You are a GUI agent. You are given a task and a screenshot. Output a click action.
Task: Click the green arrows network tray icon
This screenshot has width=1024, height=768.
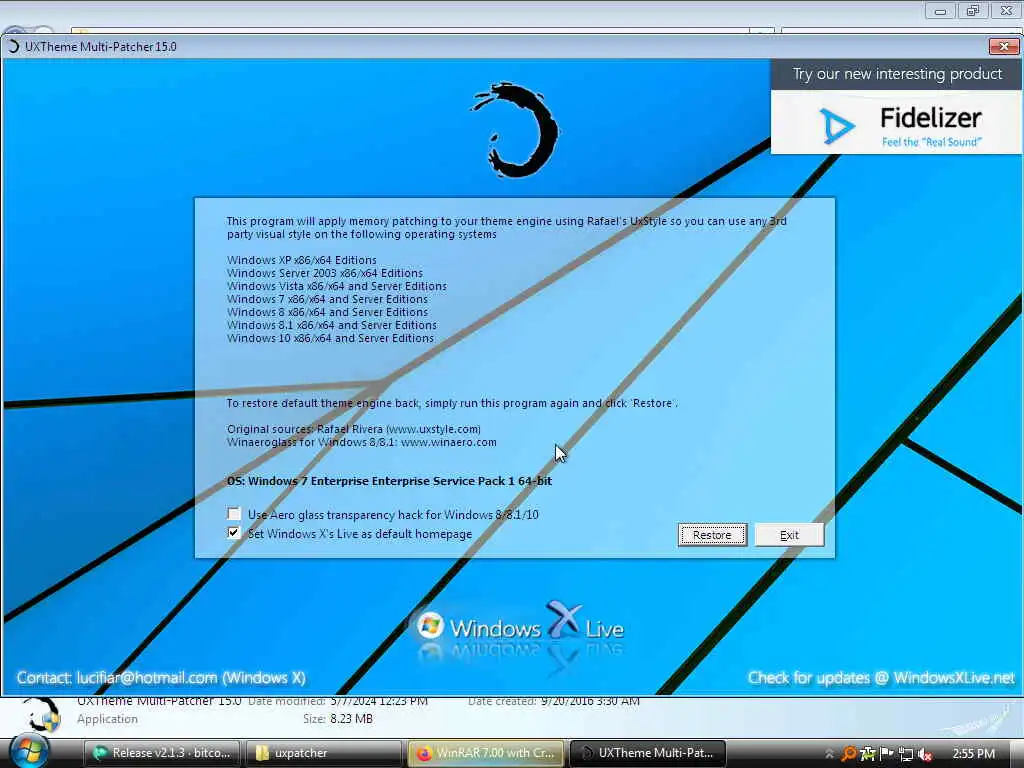tap(868, 754)
